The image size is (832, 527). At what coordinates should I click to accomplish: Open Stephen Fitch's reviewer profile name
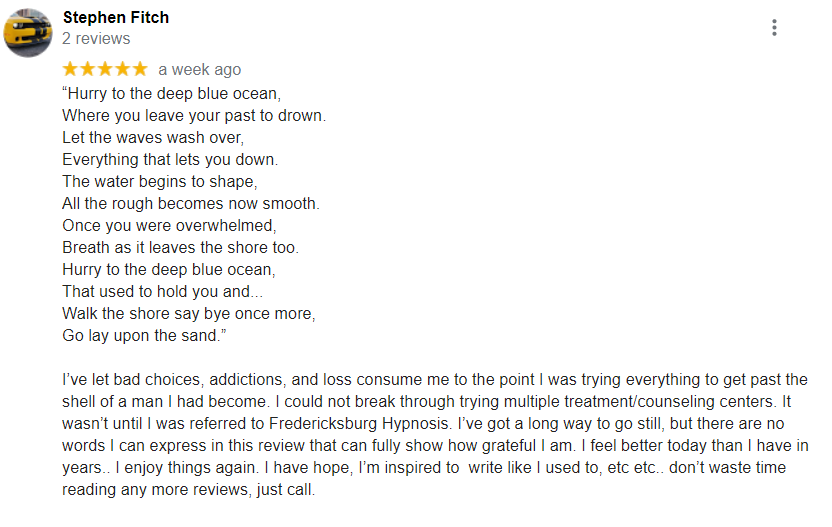(116, 18)
